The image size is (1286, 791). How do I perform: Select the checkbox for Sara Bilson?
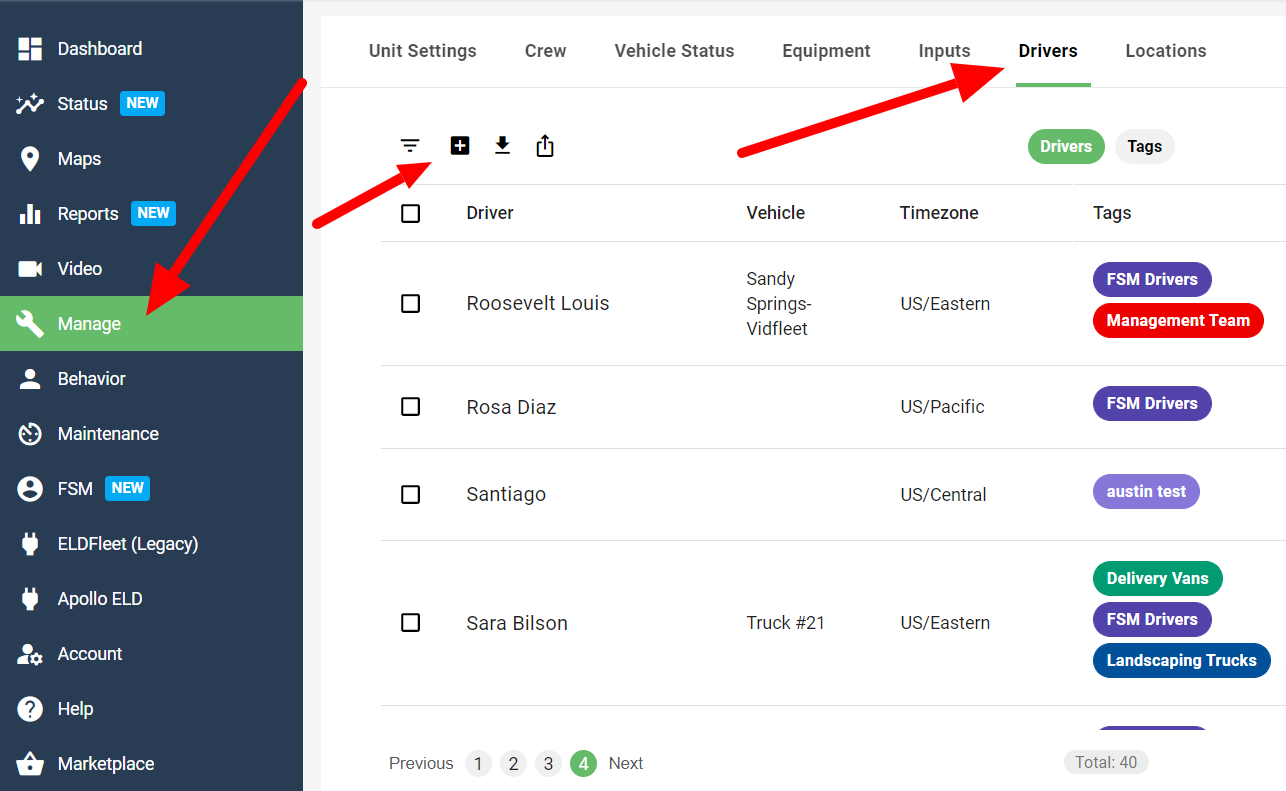click(x=410, y=622)
